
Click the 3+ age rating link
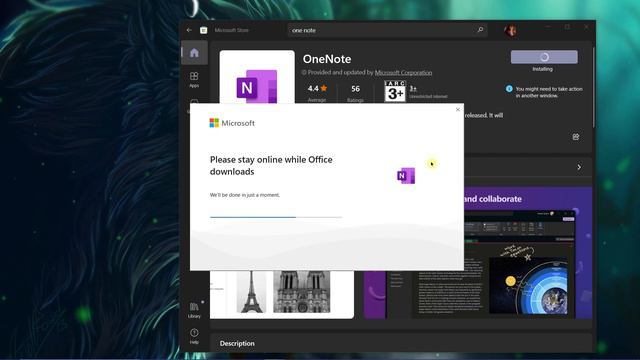click(413, 88)
